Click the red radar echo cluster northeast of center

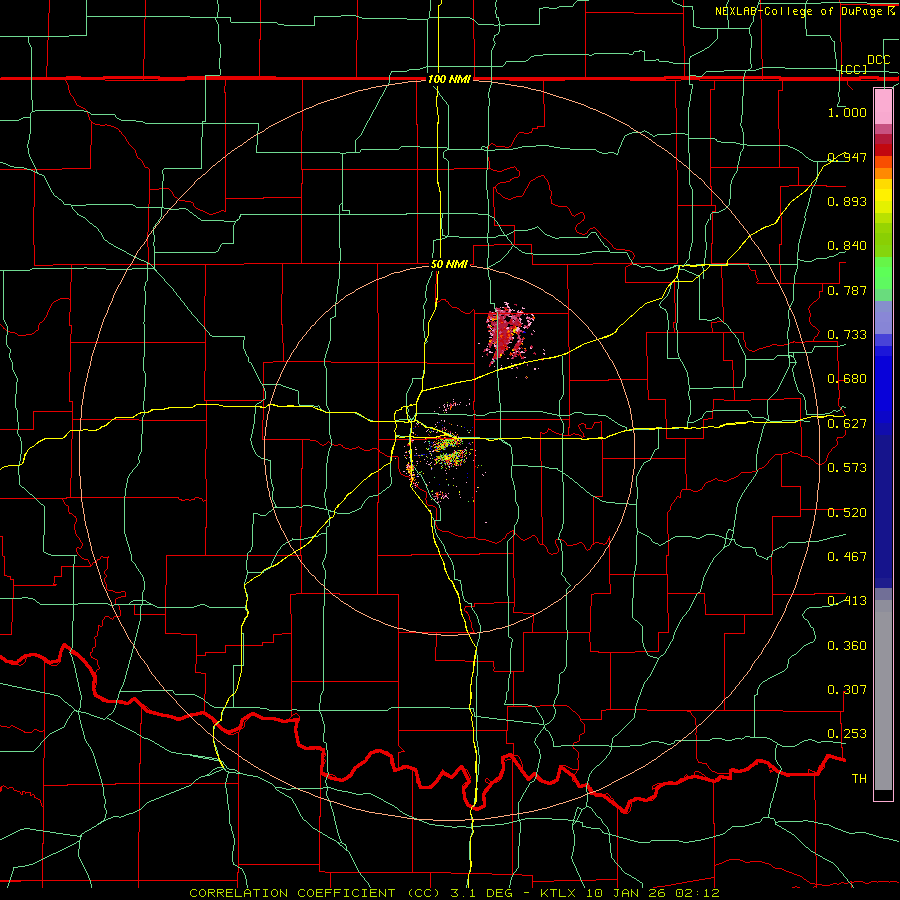(x=506, y=334)
